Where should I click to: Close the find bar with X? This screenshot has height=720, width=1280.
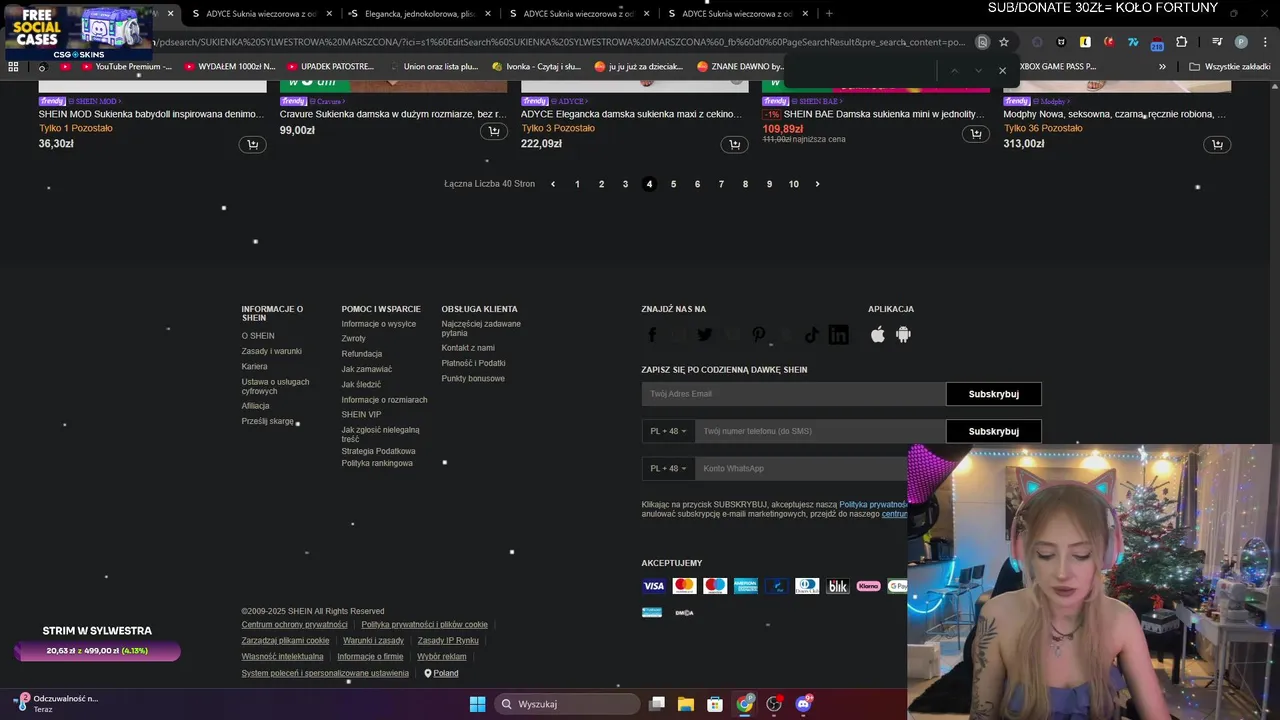click(1002, 71)
